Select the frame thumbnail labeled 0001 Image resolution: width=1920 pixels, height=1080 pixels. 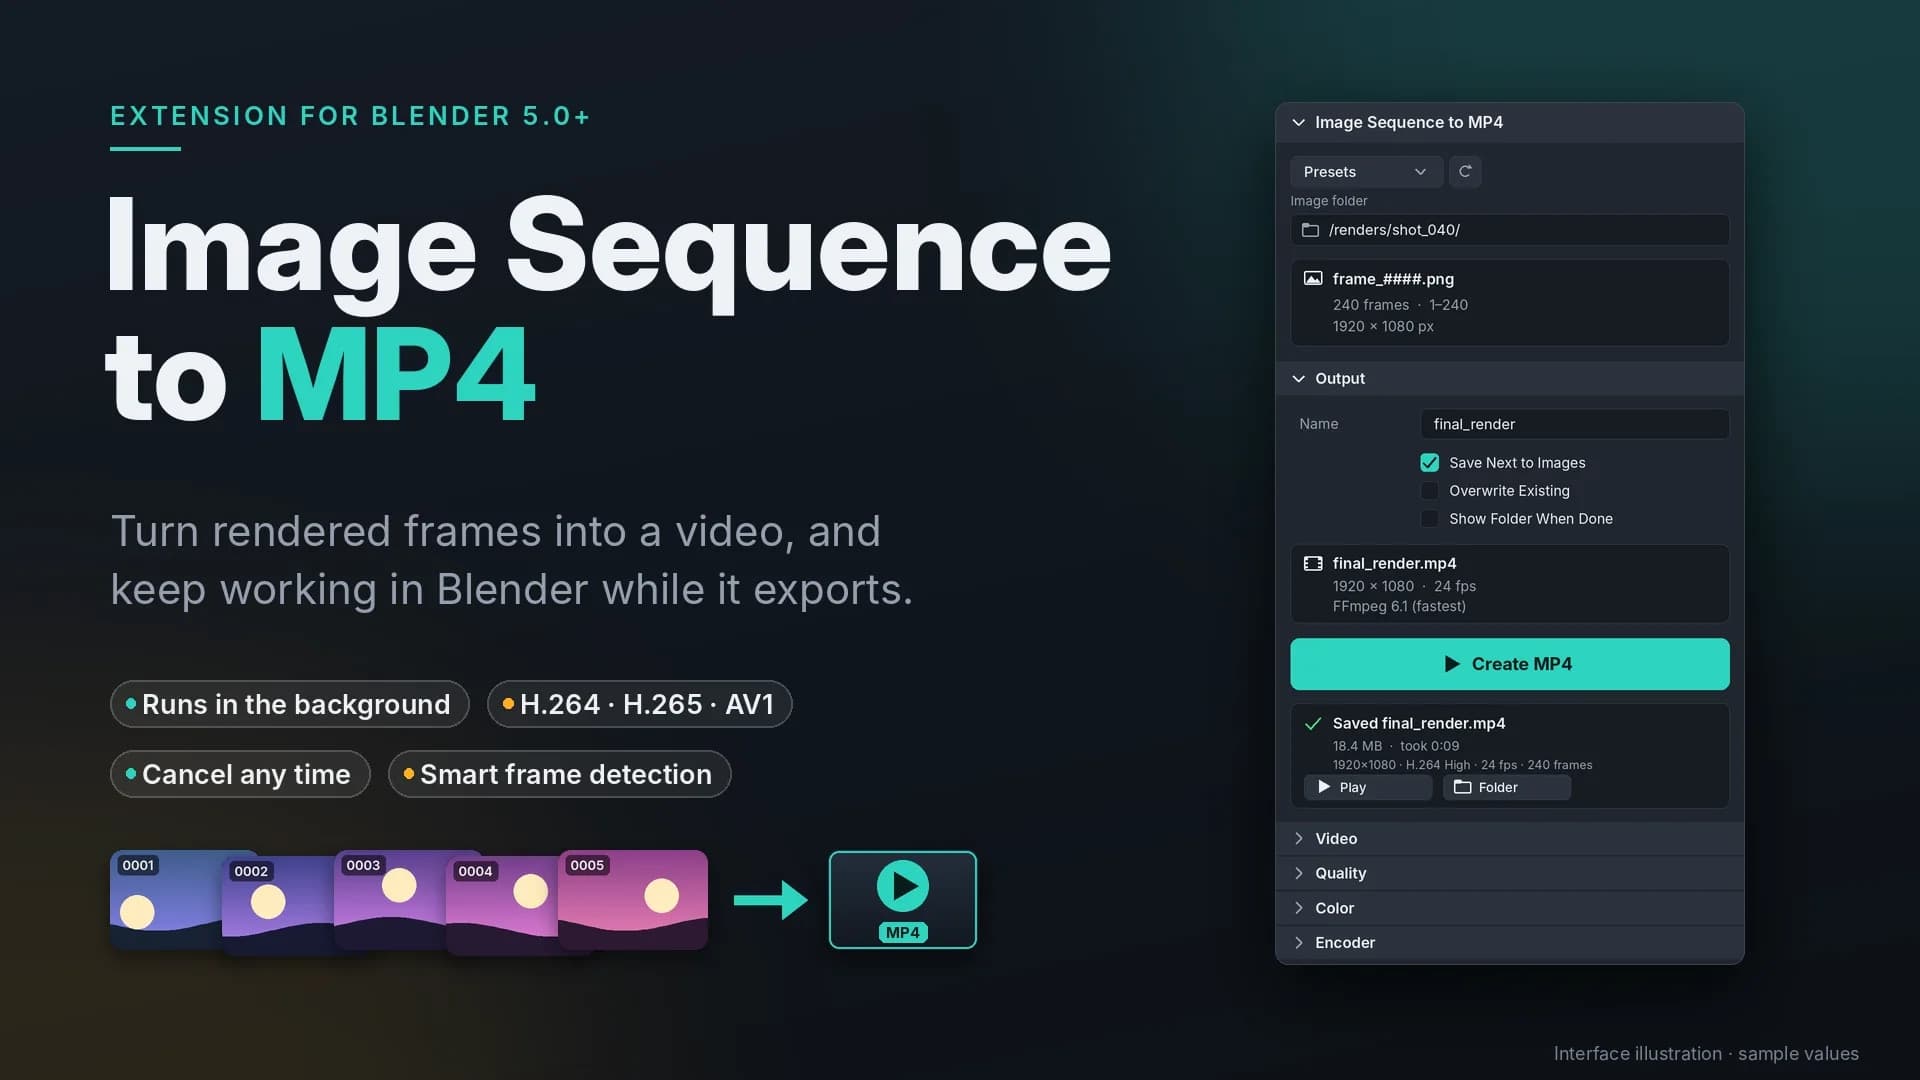pyautogui.click(x=166, y=899)
